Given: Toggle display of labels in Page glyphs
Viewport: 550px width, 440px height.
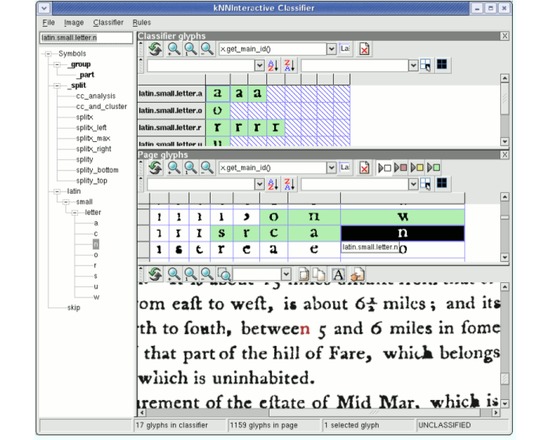Looking at the screenshot, I should [x=345, y=167].
